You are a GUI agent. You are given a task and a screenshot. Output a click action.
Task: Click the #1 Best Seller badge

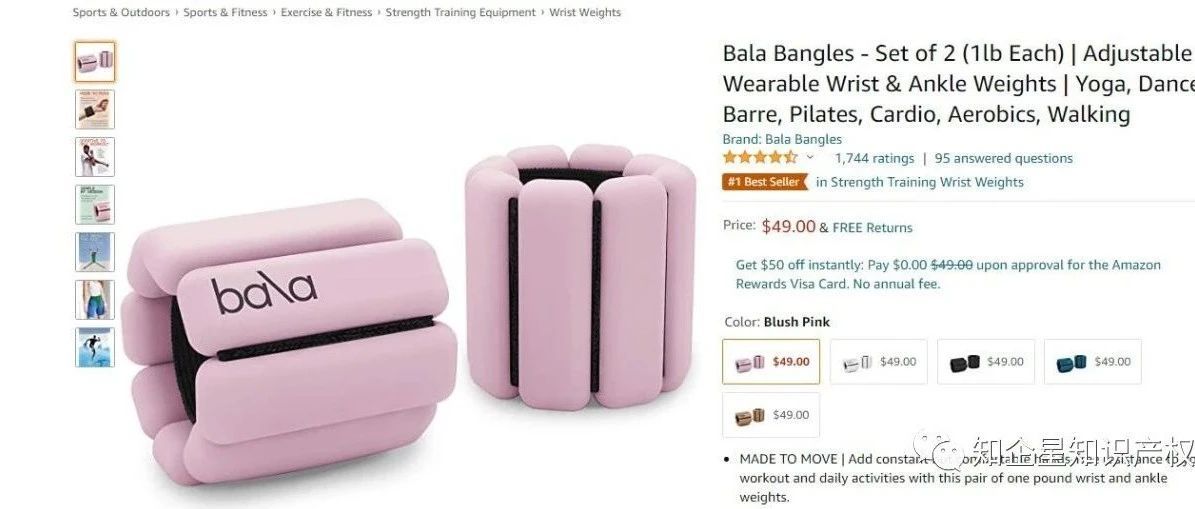[764, 182]
